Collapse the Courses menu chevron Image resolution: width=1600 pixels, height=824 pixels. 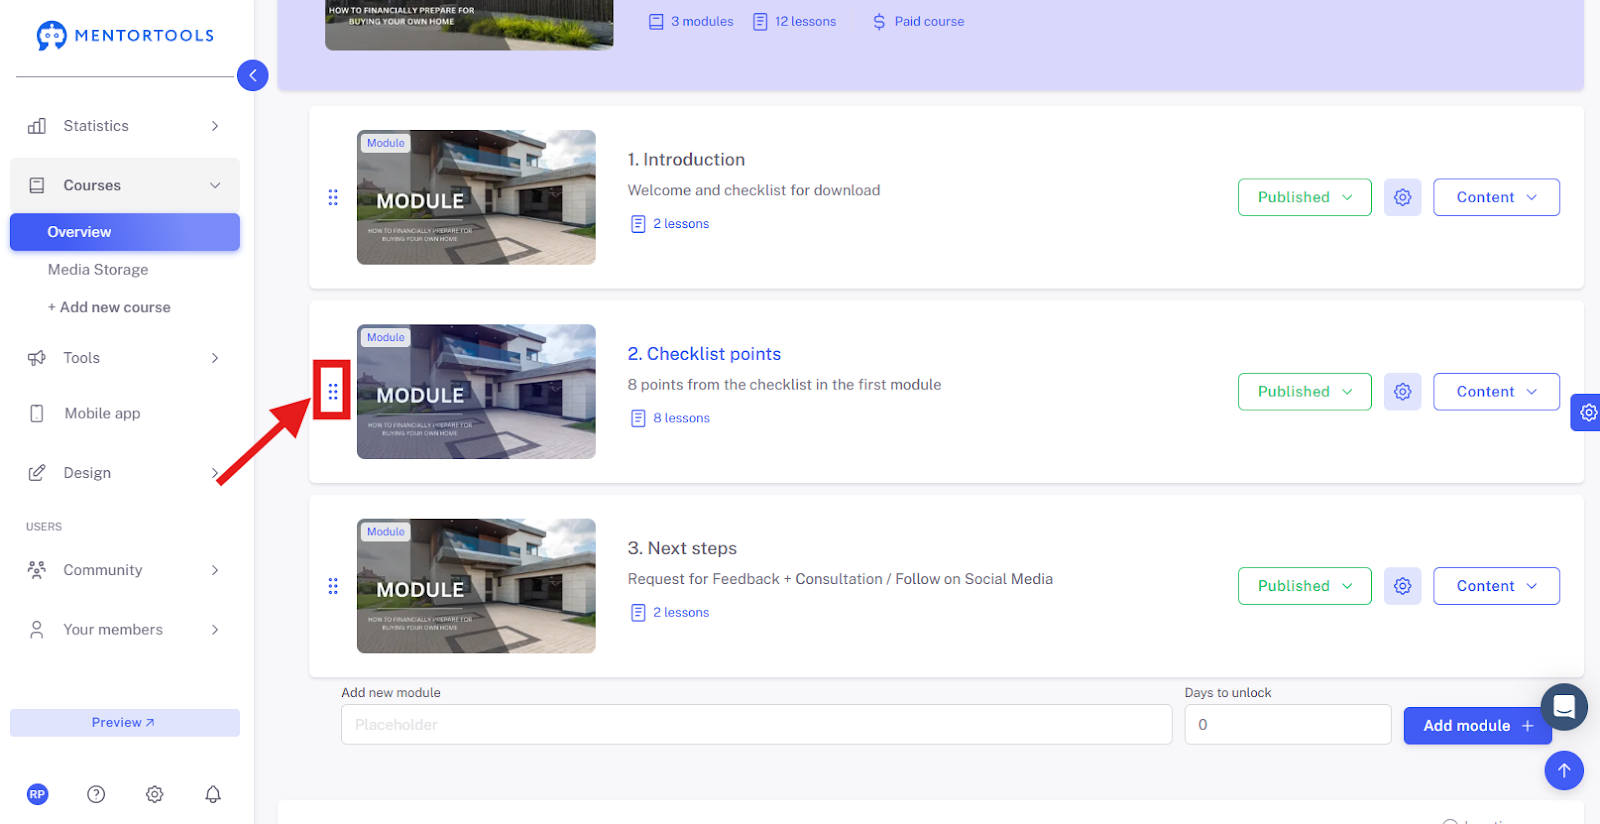point(215,185)
